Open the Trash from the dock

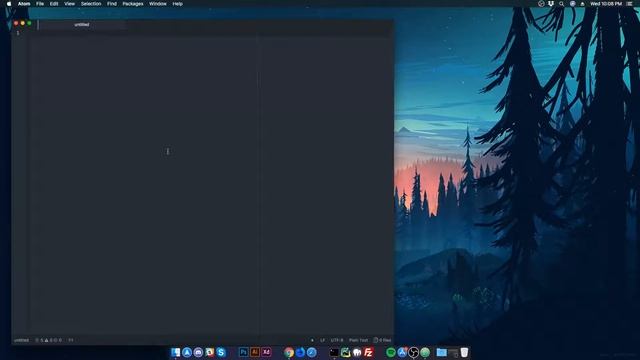click(464, 352)
